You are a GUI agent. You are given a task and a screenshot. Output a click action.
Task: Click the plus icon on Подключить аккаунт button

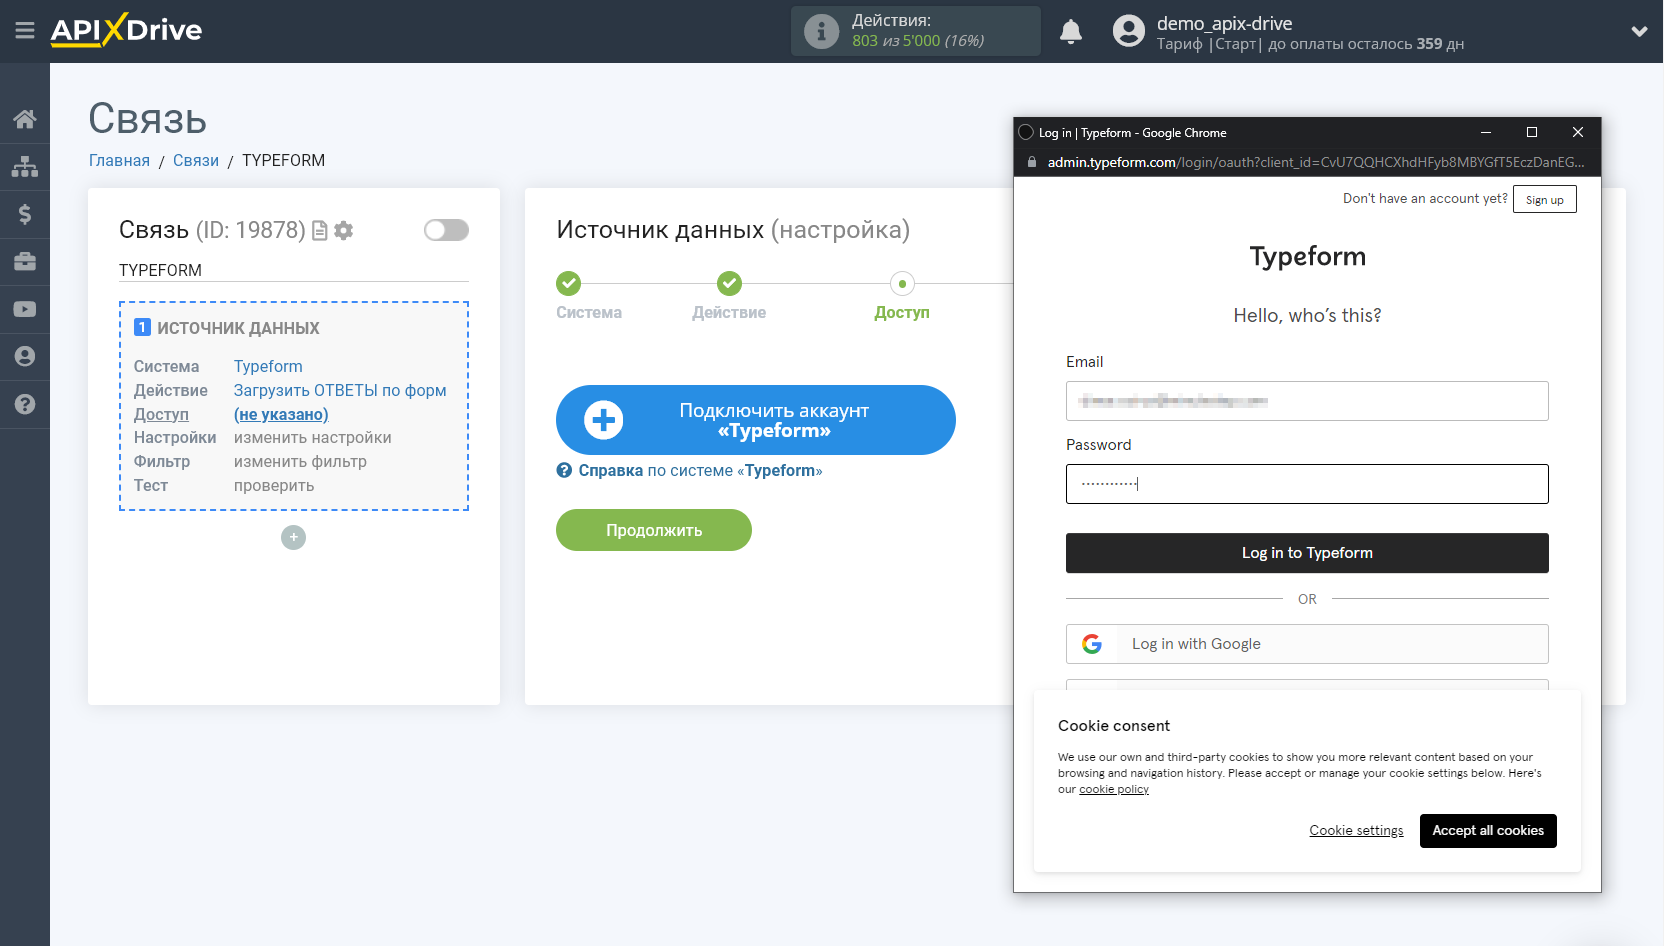(604, 420)
